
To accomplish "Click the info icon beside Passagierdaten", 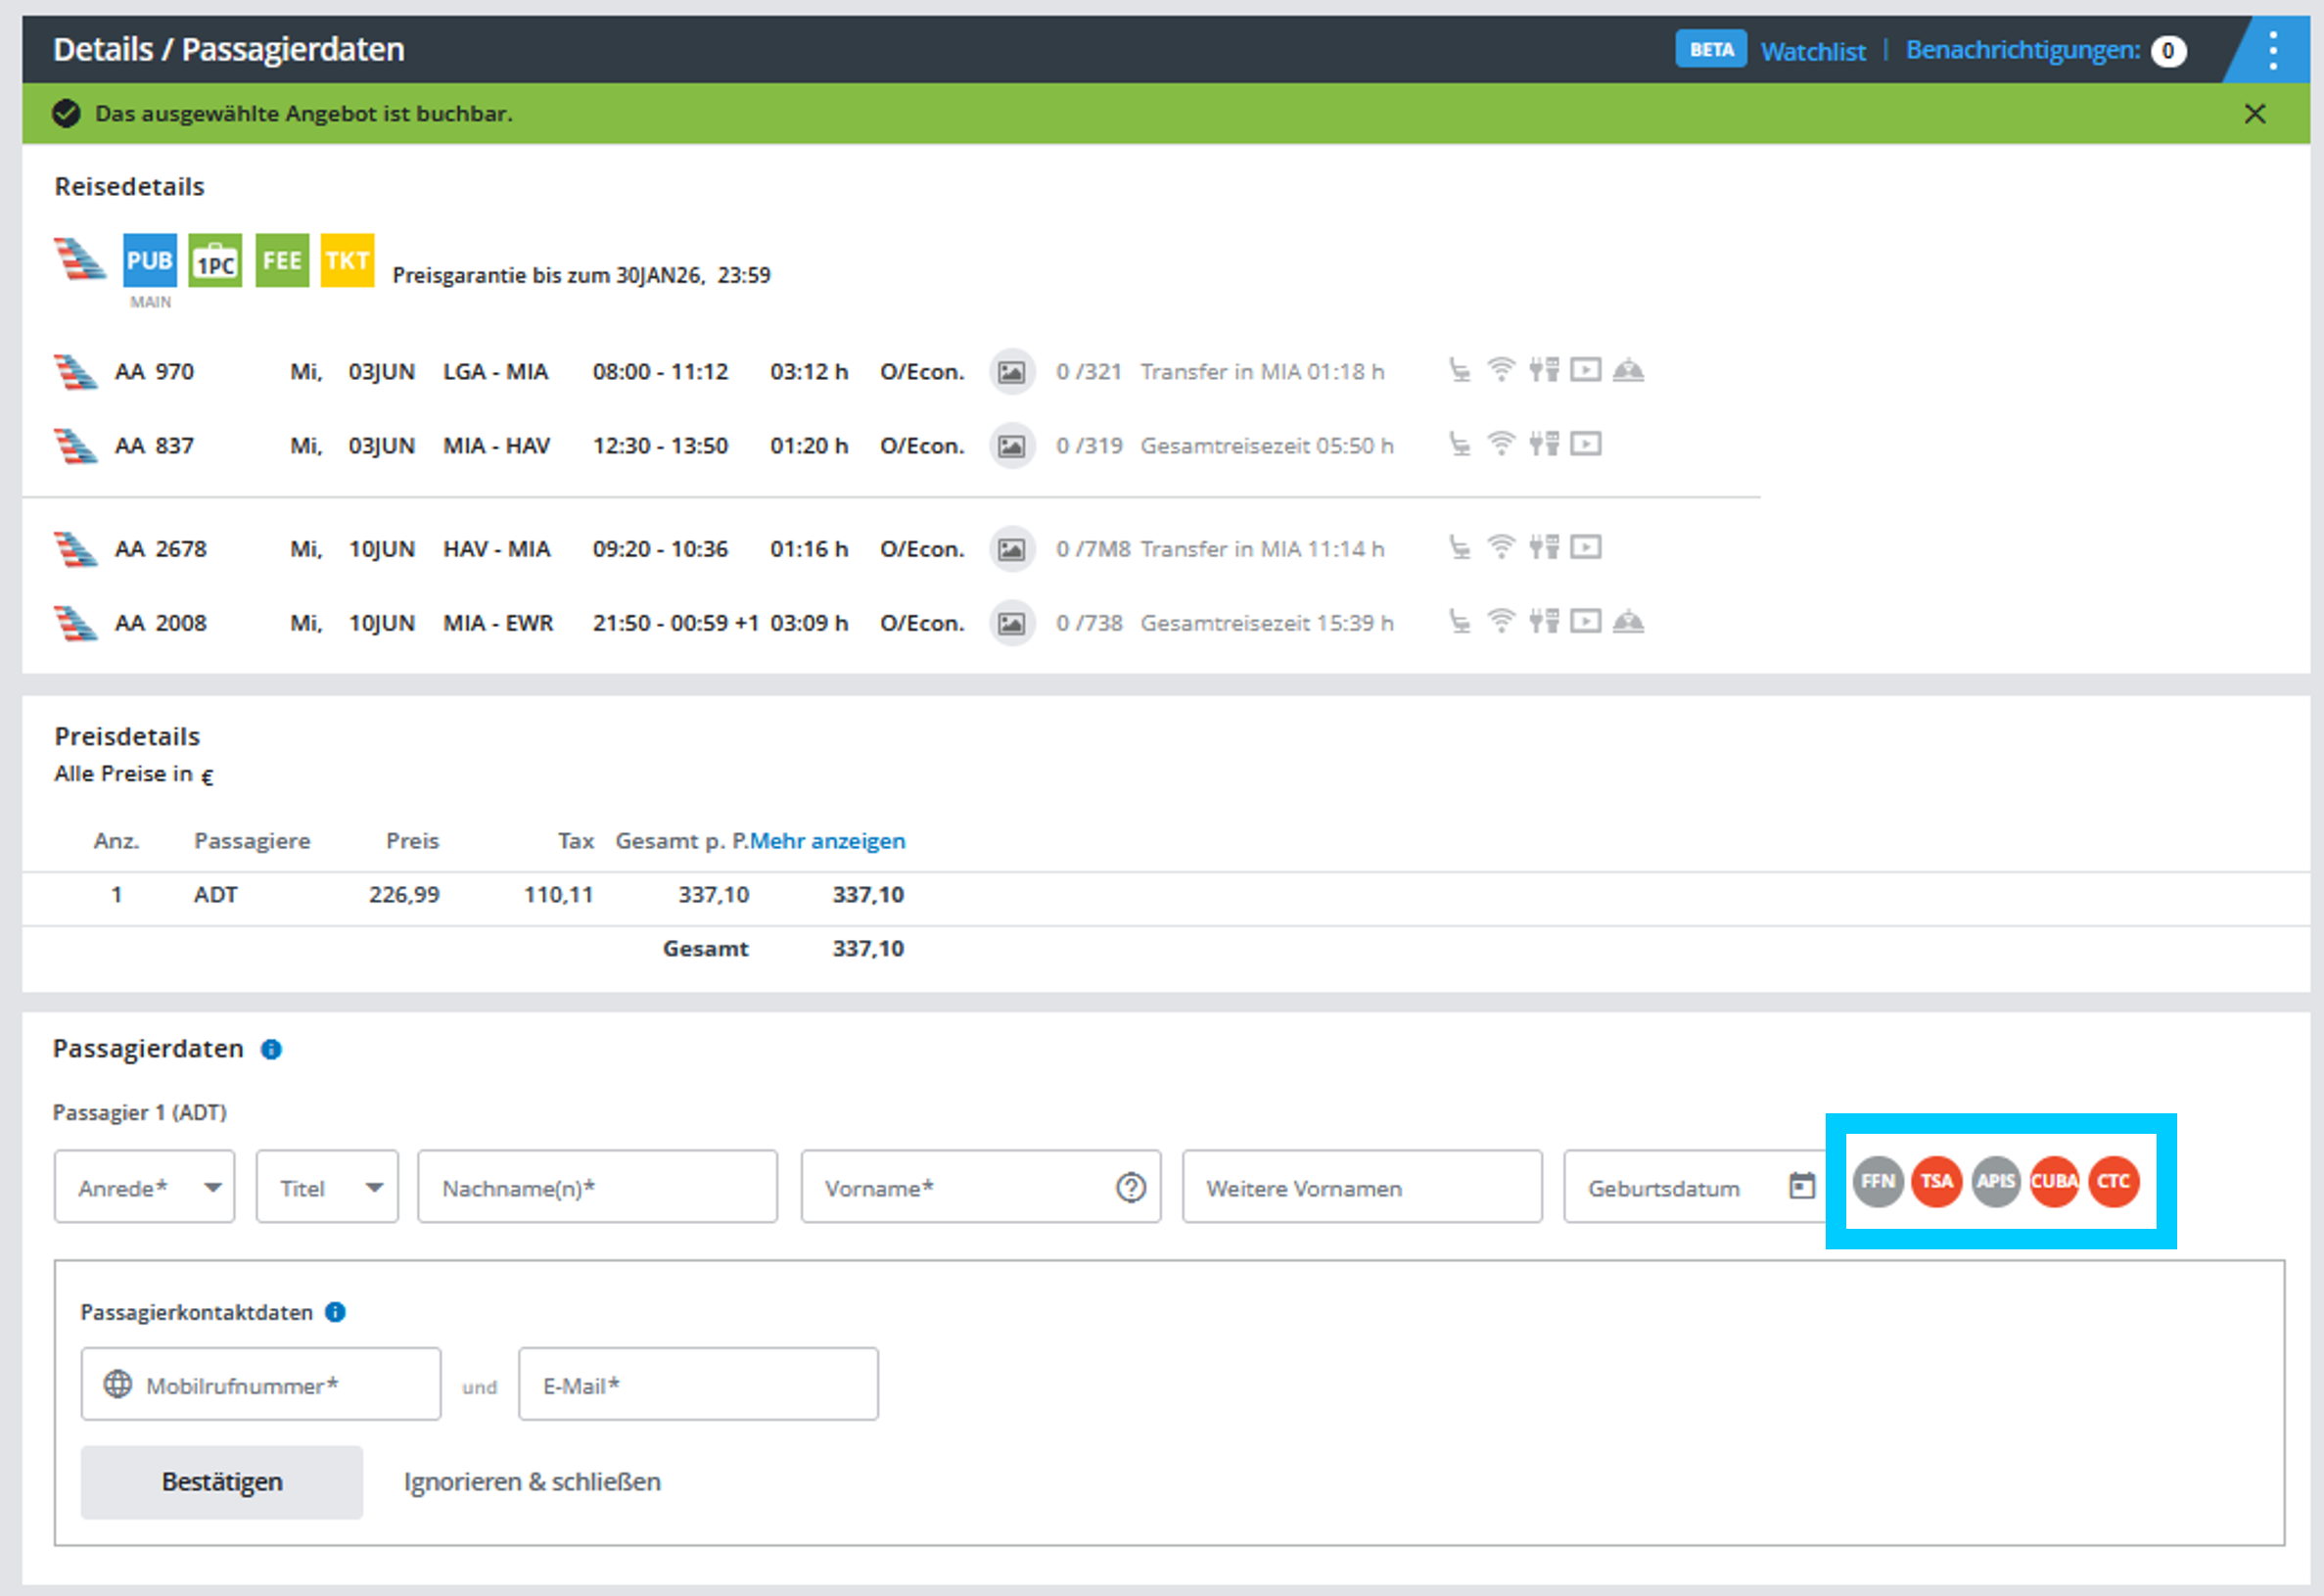I will (271, 1049).
